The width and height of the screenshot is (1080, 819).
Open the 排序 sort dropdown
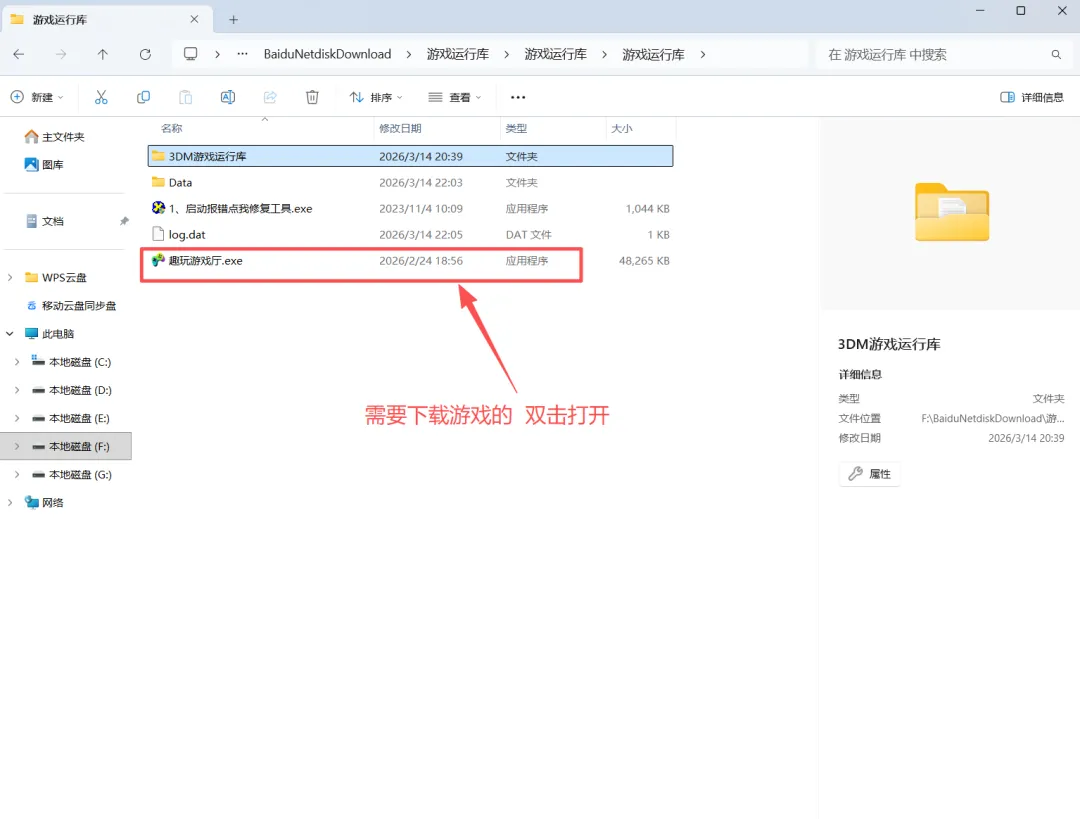coord(376,97)
